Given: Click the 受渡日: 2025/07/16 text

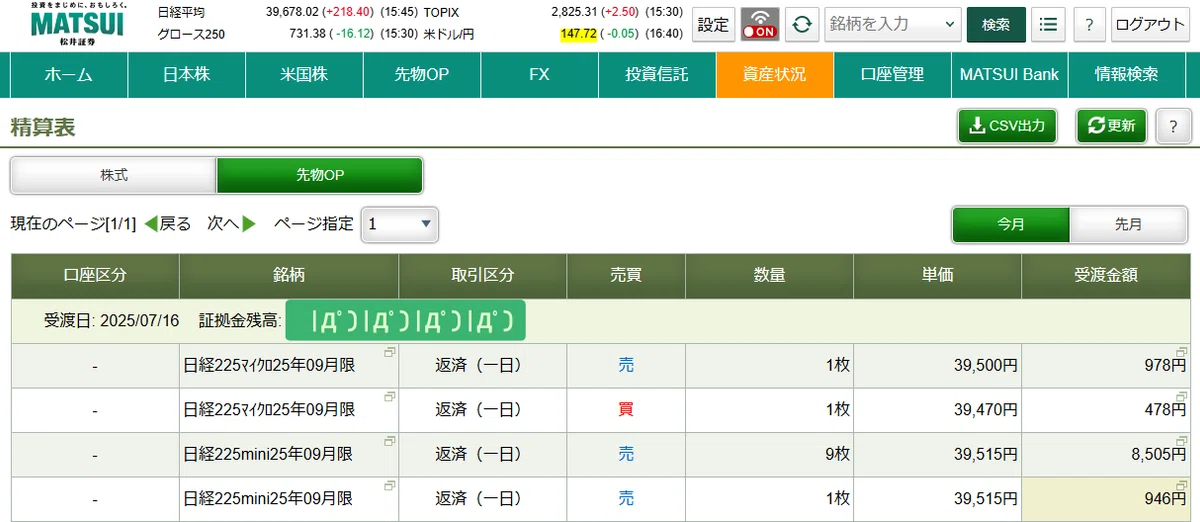Looking at the screenshot, I should tap(111, 321).
